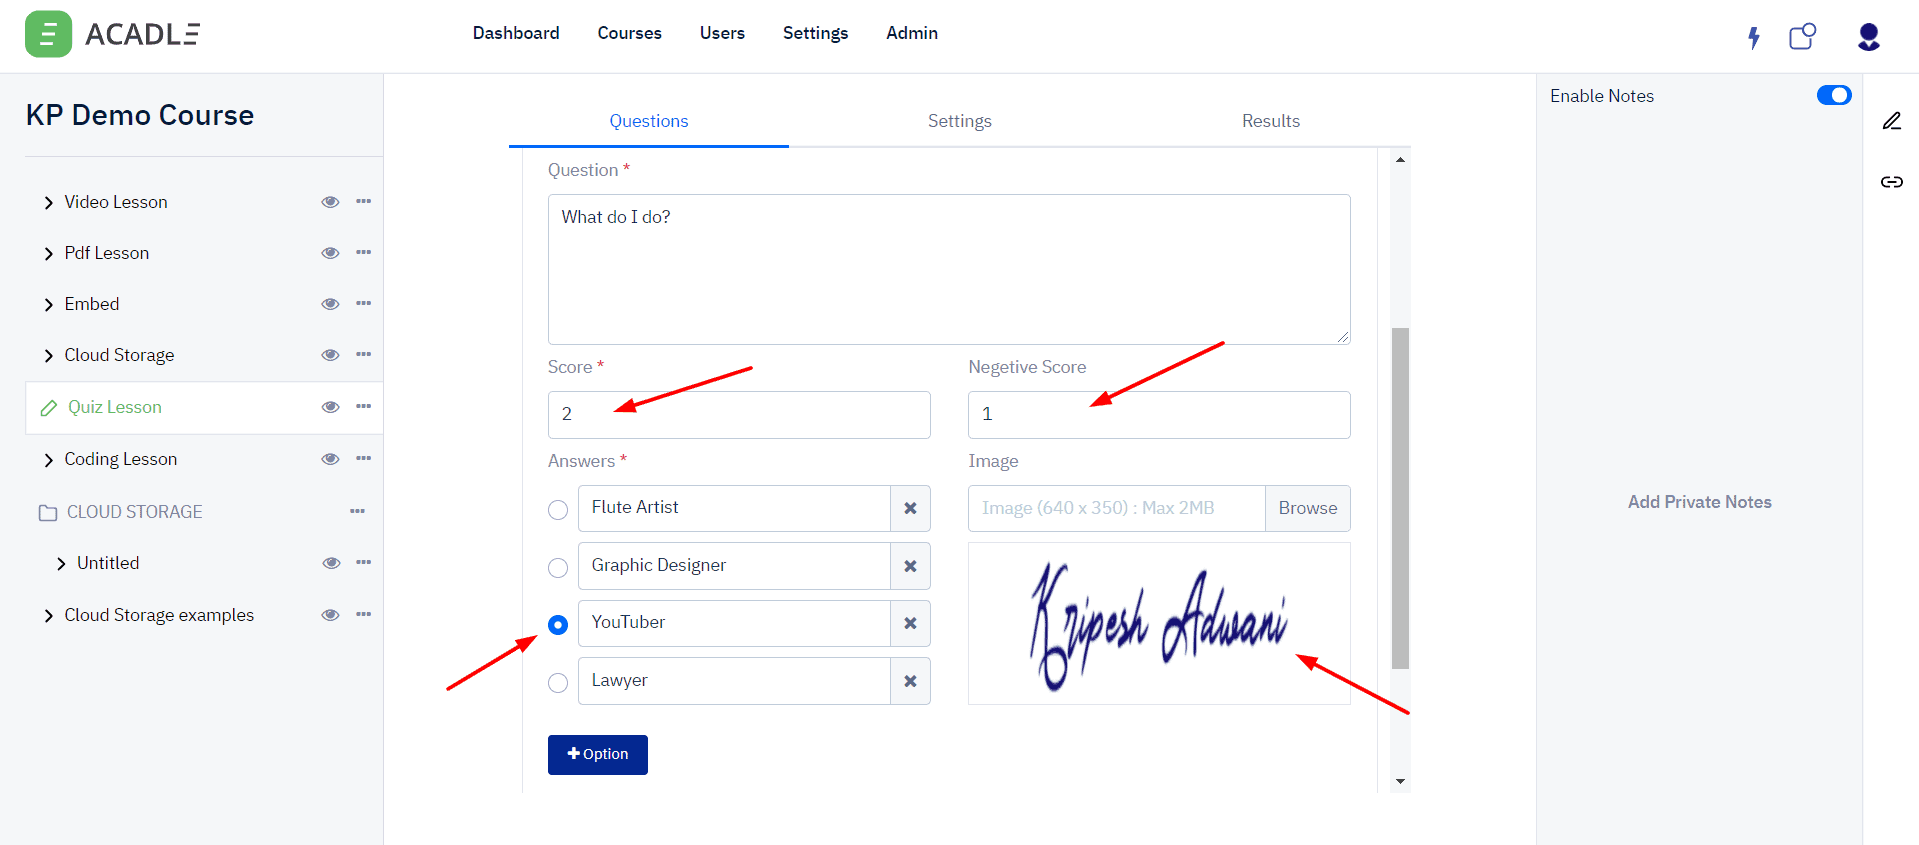Click the question text area

pyautogui.click(x=949, y=269)
